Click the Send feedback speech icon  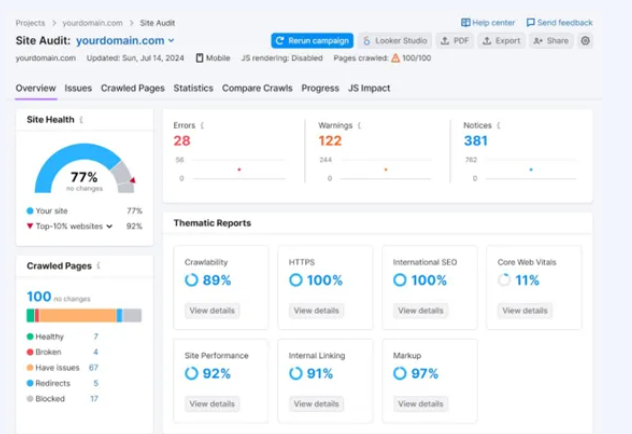tap(530, 23)
